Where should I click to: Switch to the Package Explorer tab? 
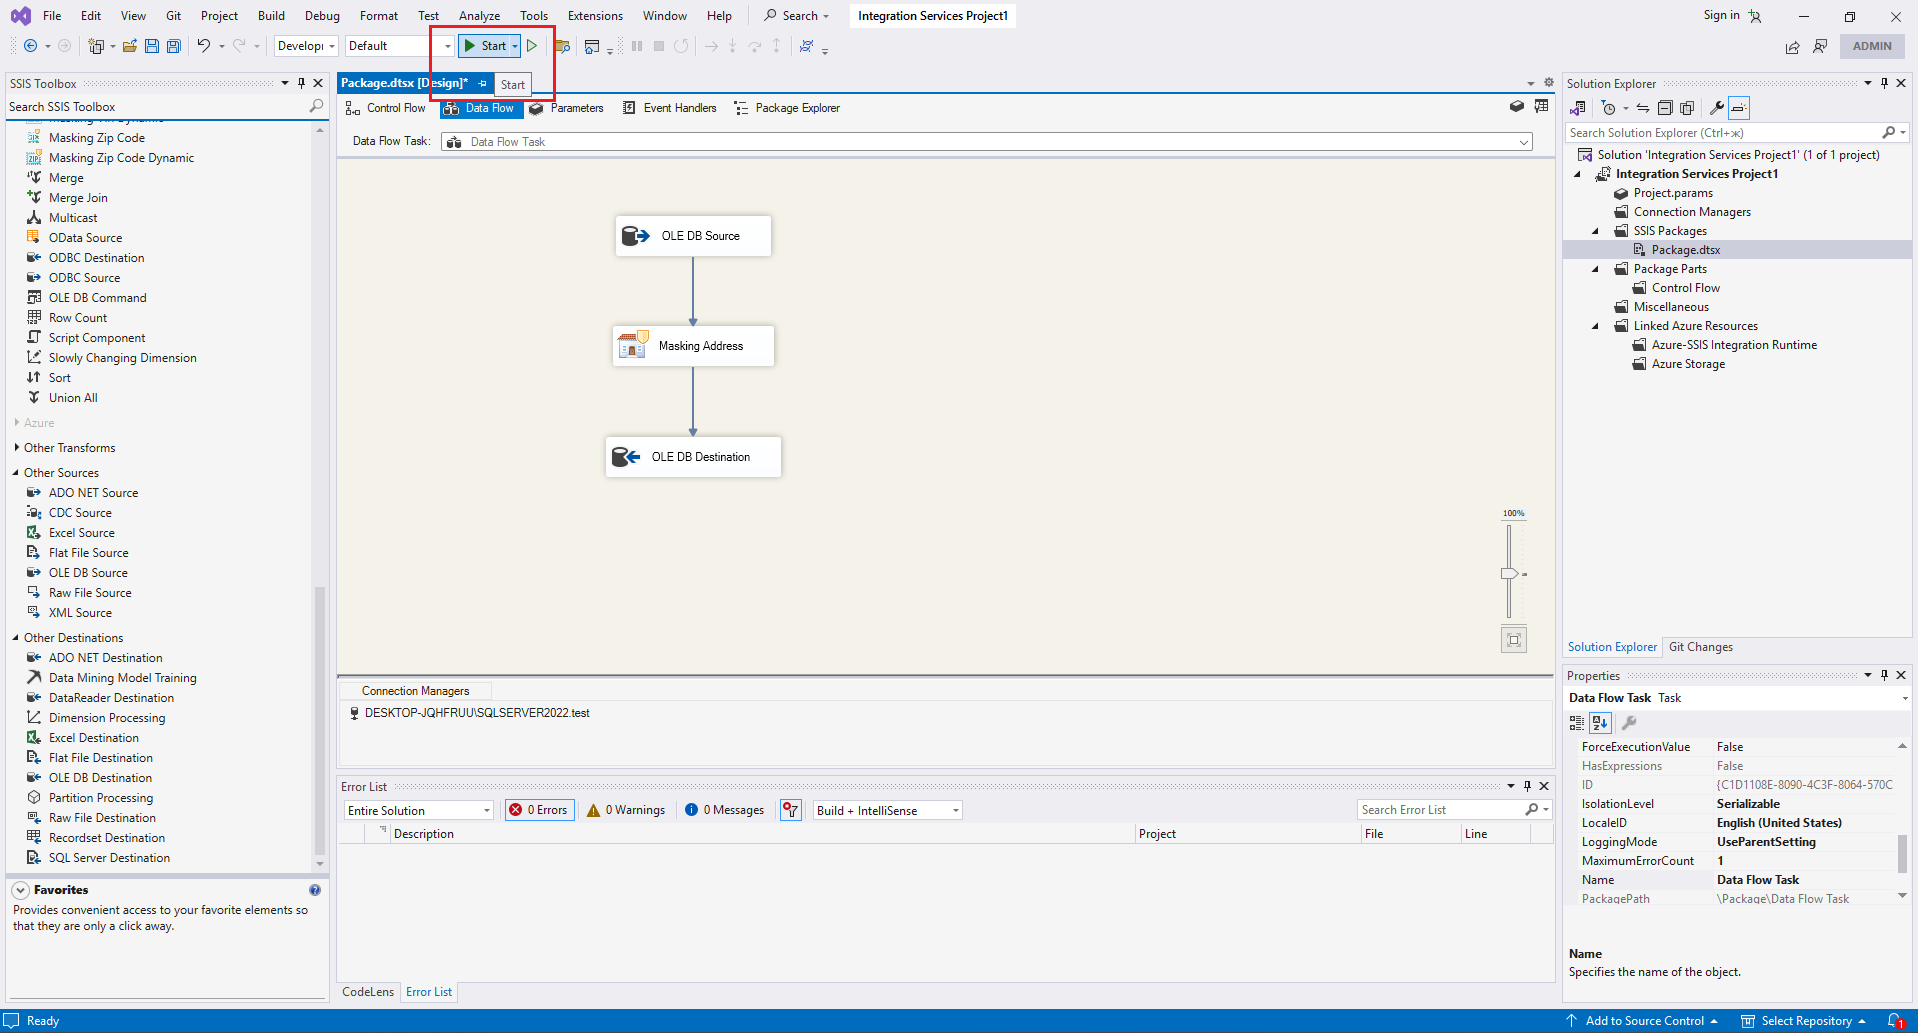(787, 108)
